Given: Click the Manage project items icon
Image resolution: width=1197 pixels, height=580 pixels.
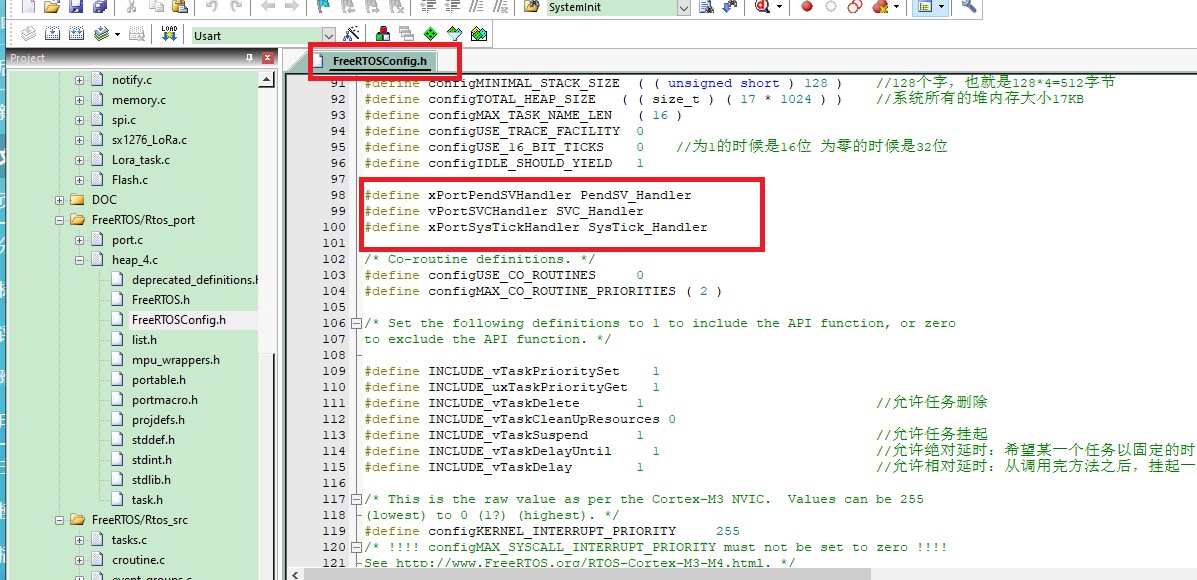Looking at the screenshot, I should coord(383,35).
